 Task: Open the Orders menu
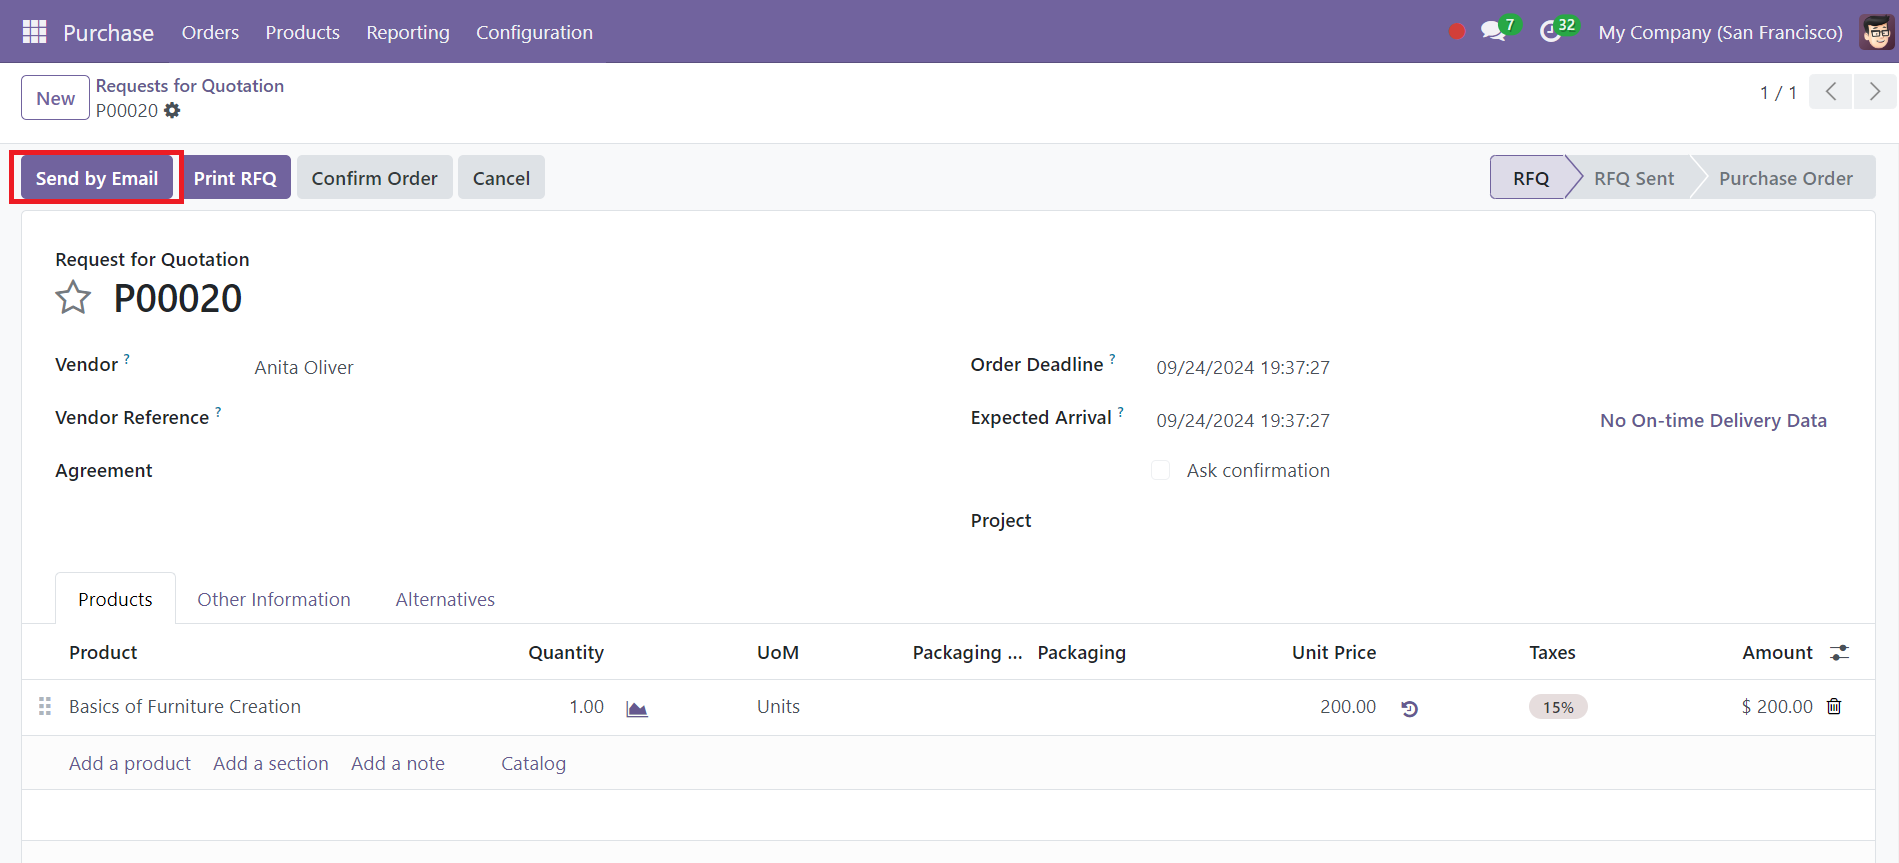(210, 32)
